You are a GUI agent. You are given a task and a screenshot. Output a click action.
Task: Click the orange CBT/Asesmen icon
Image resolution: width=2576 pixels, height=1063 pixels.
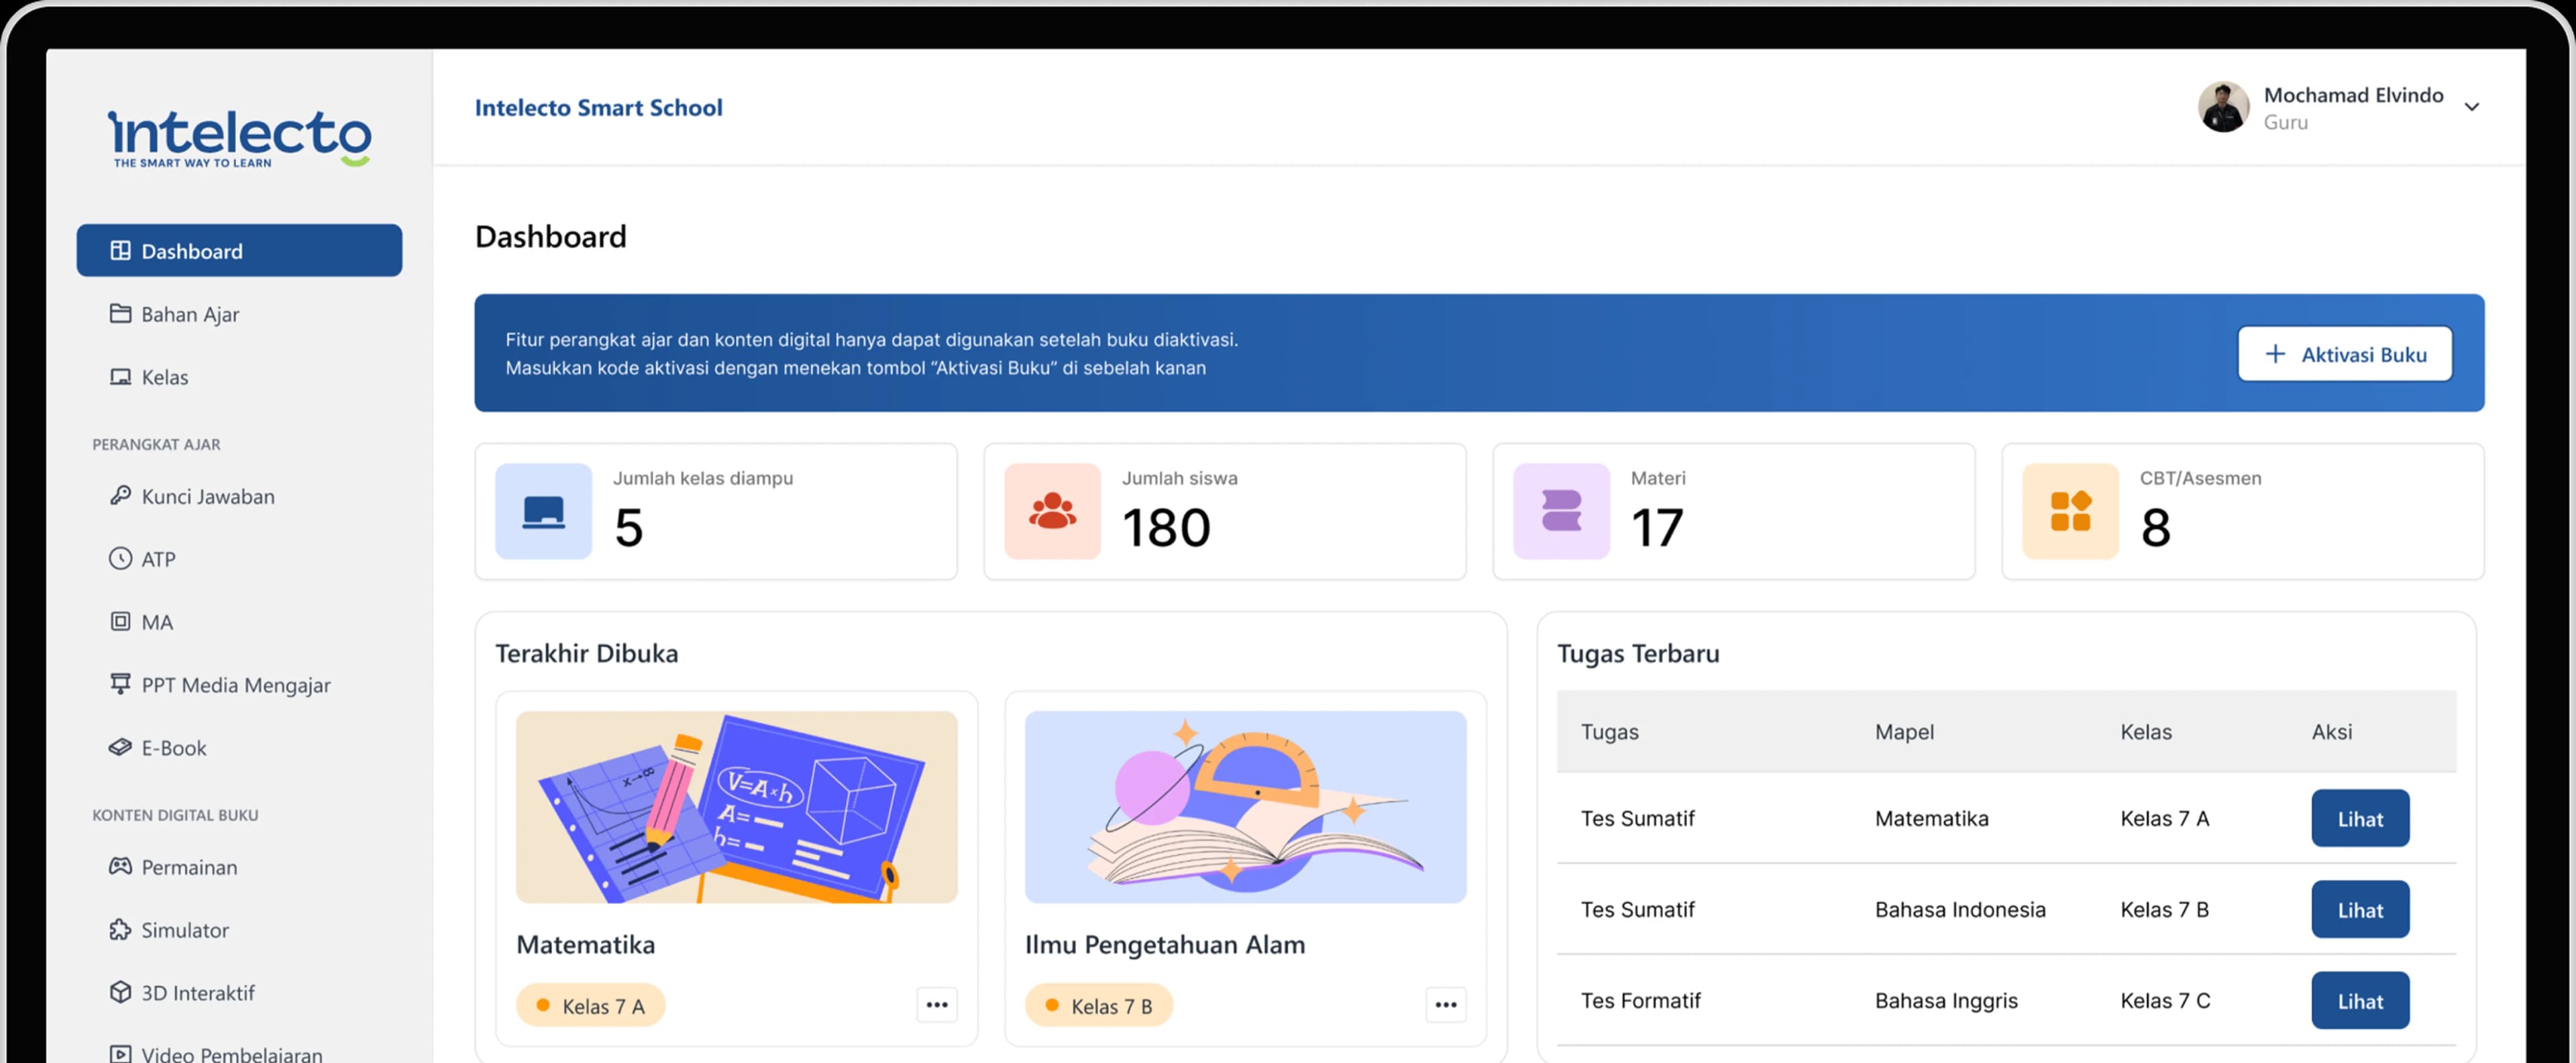[2071, 511]
